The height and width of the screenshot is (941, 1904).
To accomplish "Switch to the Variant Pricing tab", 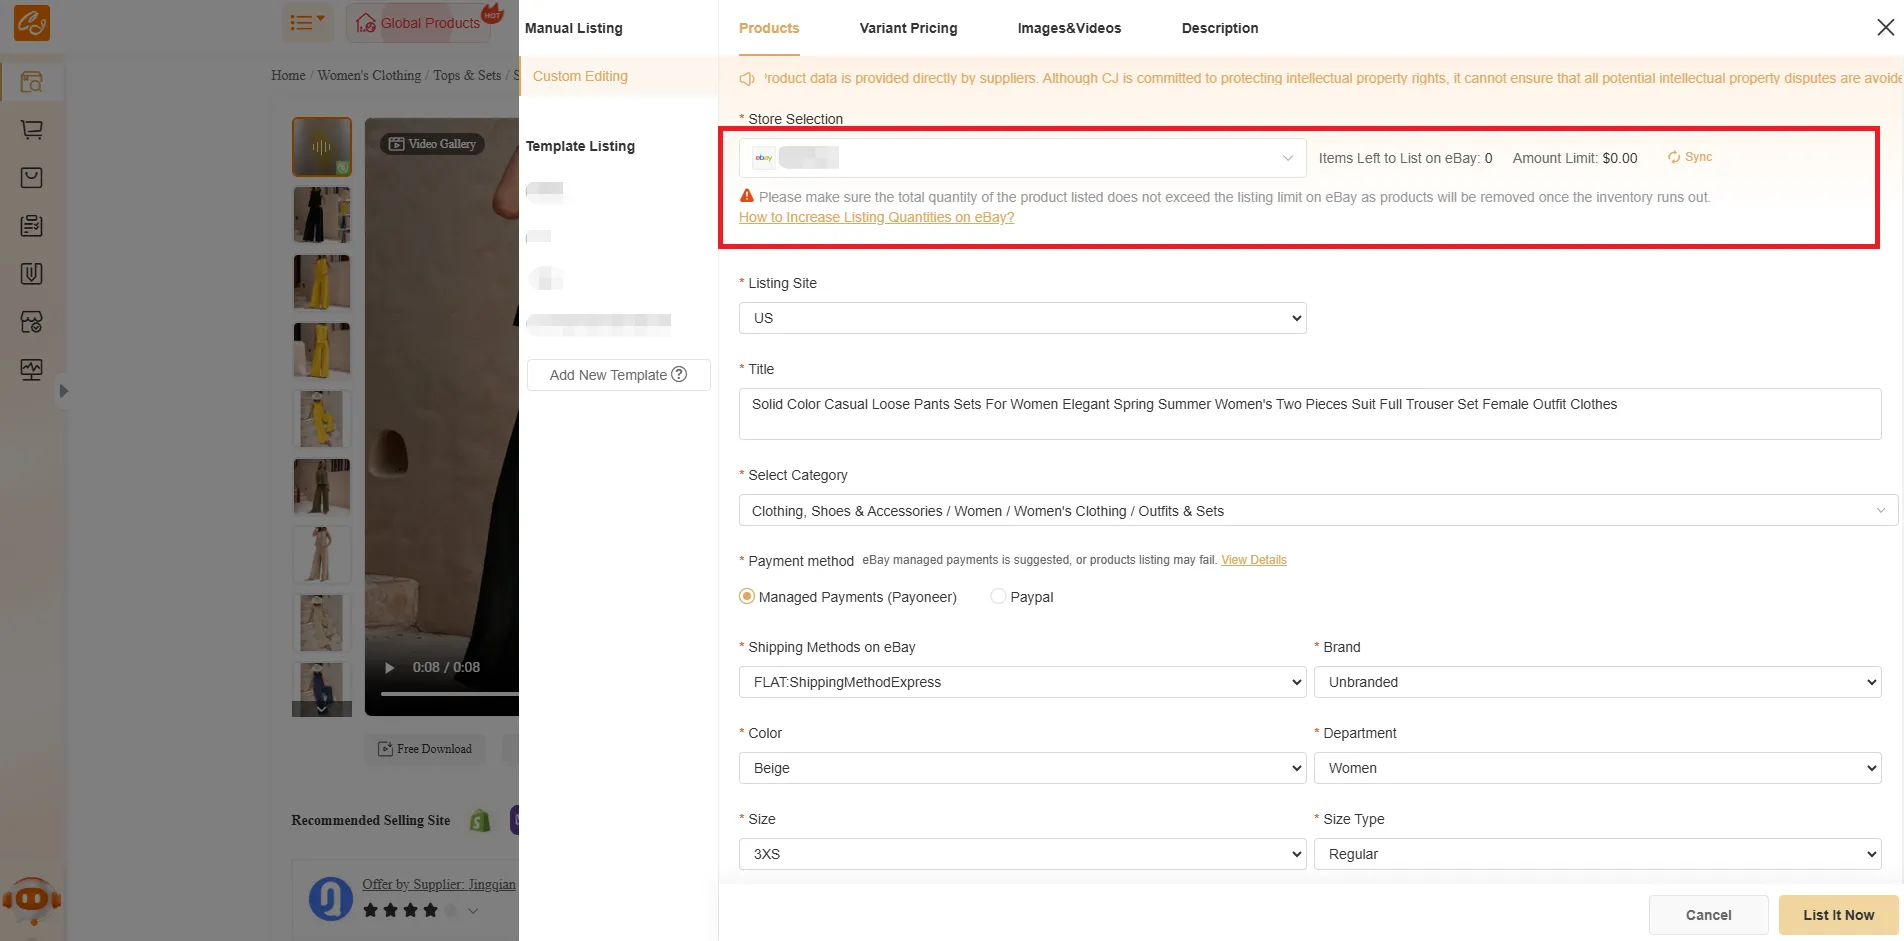I will click(x=908, y=28).
